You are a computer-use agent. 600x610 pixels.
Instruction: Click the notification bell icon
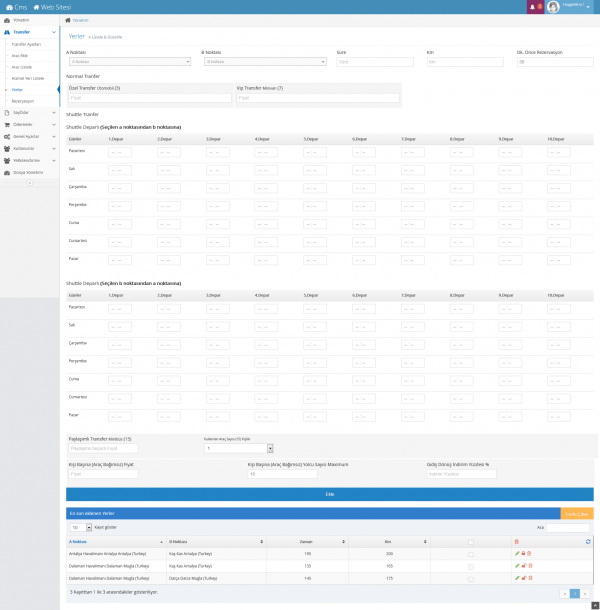click(532, 7)
